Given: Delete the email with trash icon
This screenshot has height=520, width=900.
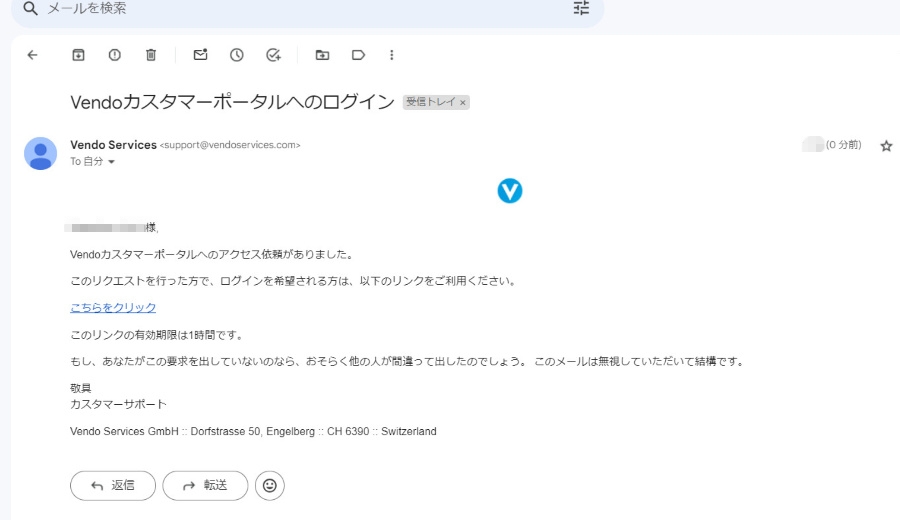Looking at the screenshot, I should pos(151,55).
